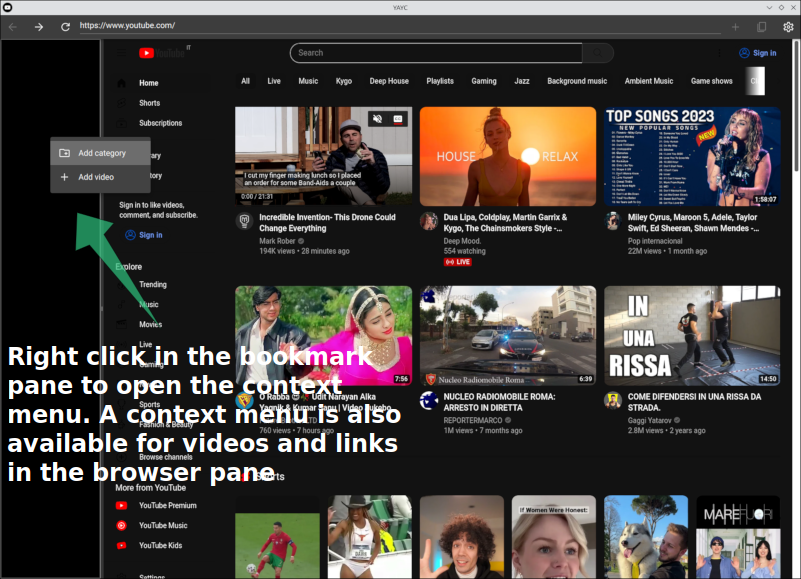801x579 pixels.
Task: Open the Shorts section from the sidebar
Action: [x=149, y=103]
